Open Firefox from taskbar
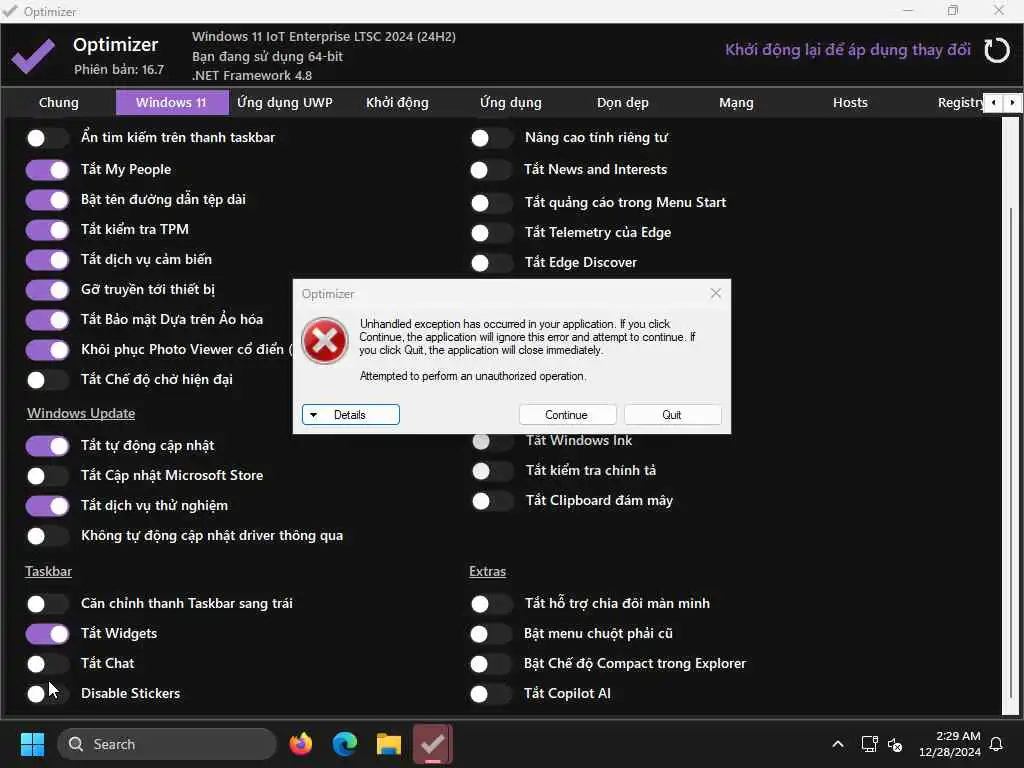 tap(301, 744)
